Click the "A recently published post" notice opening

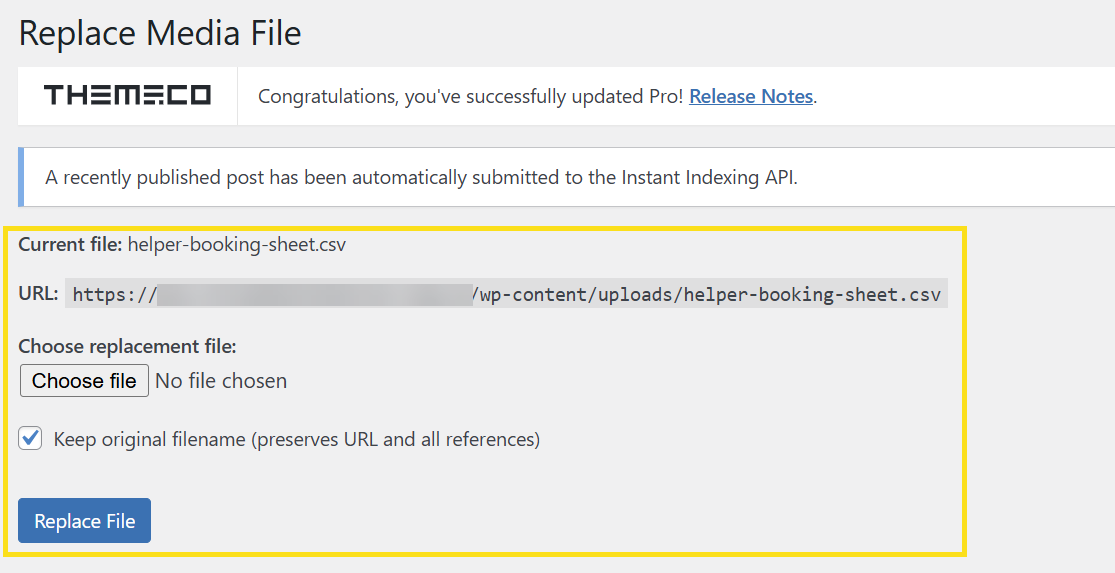pos(155,178)
